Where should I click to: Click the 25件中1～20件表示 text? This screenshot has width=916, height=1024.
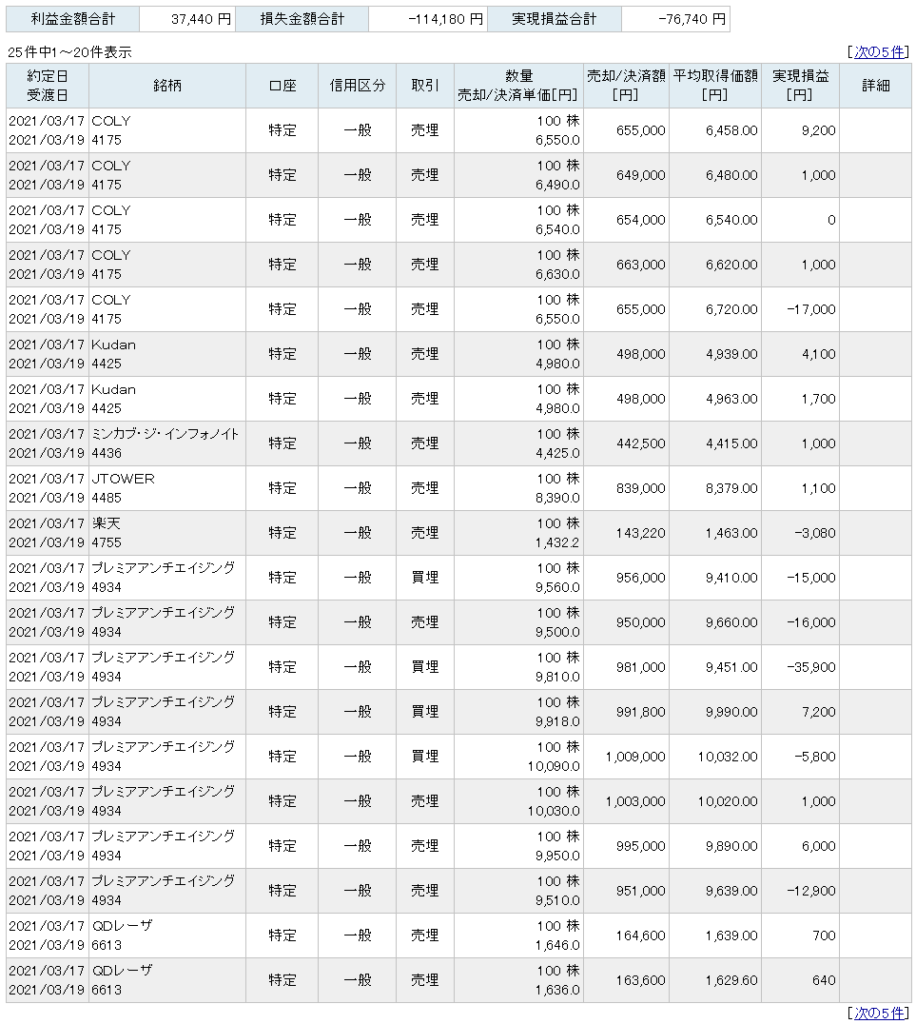[69, 52]
